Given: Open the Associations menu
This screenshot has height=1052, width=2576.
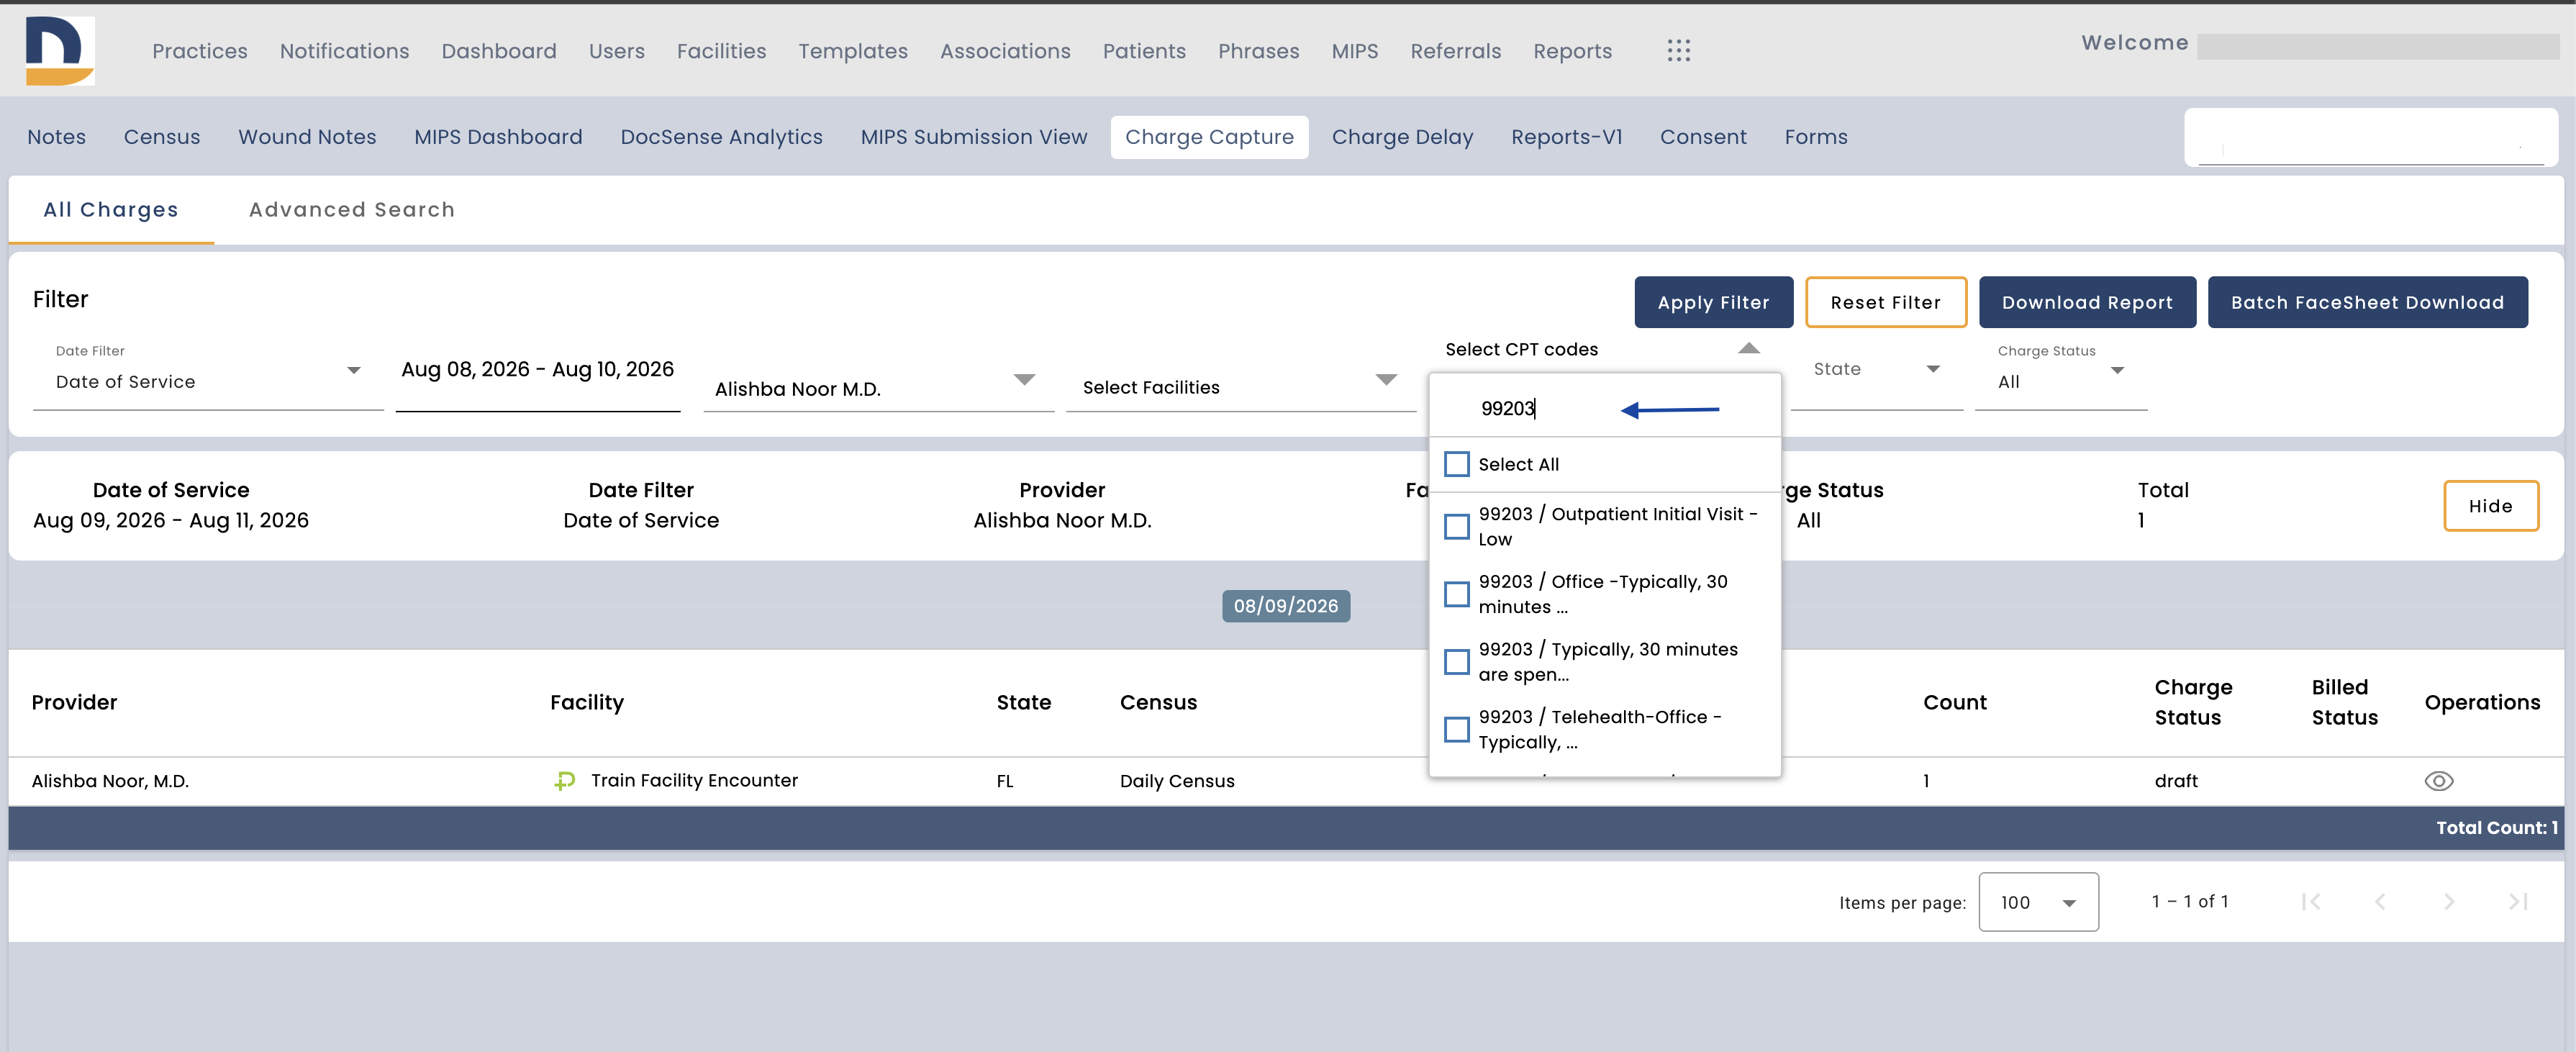Looking at the screenshot, I should pyautogui.click(x=1005, y=51).
